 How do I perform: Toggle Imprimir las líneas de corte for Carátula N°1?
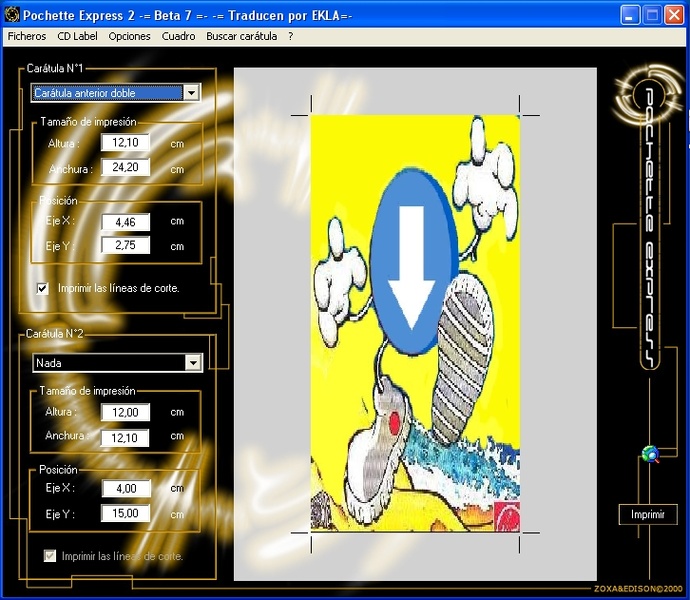42,289
